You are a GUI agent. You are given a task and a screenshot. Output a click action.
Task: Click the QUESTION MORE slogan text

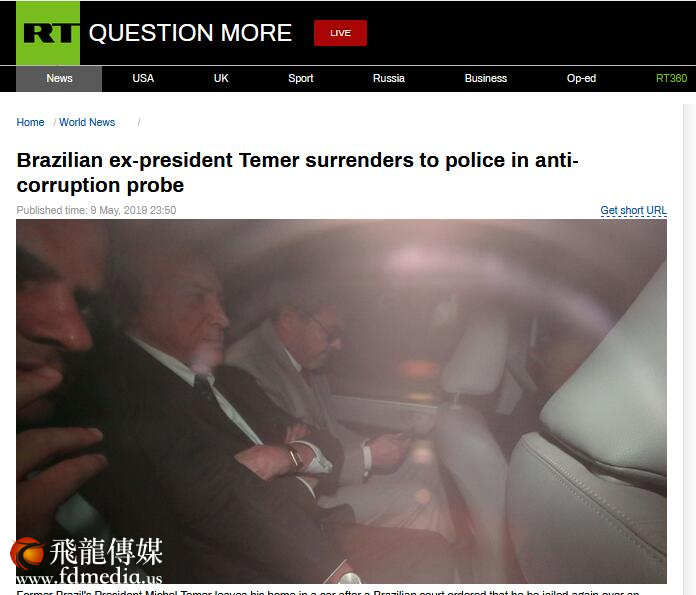(190, 33)
